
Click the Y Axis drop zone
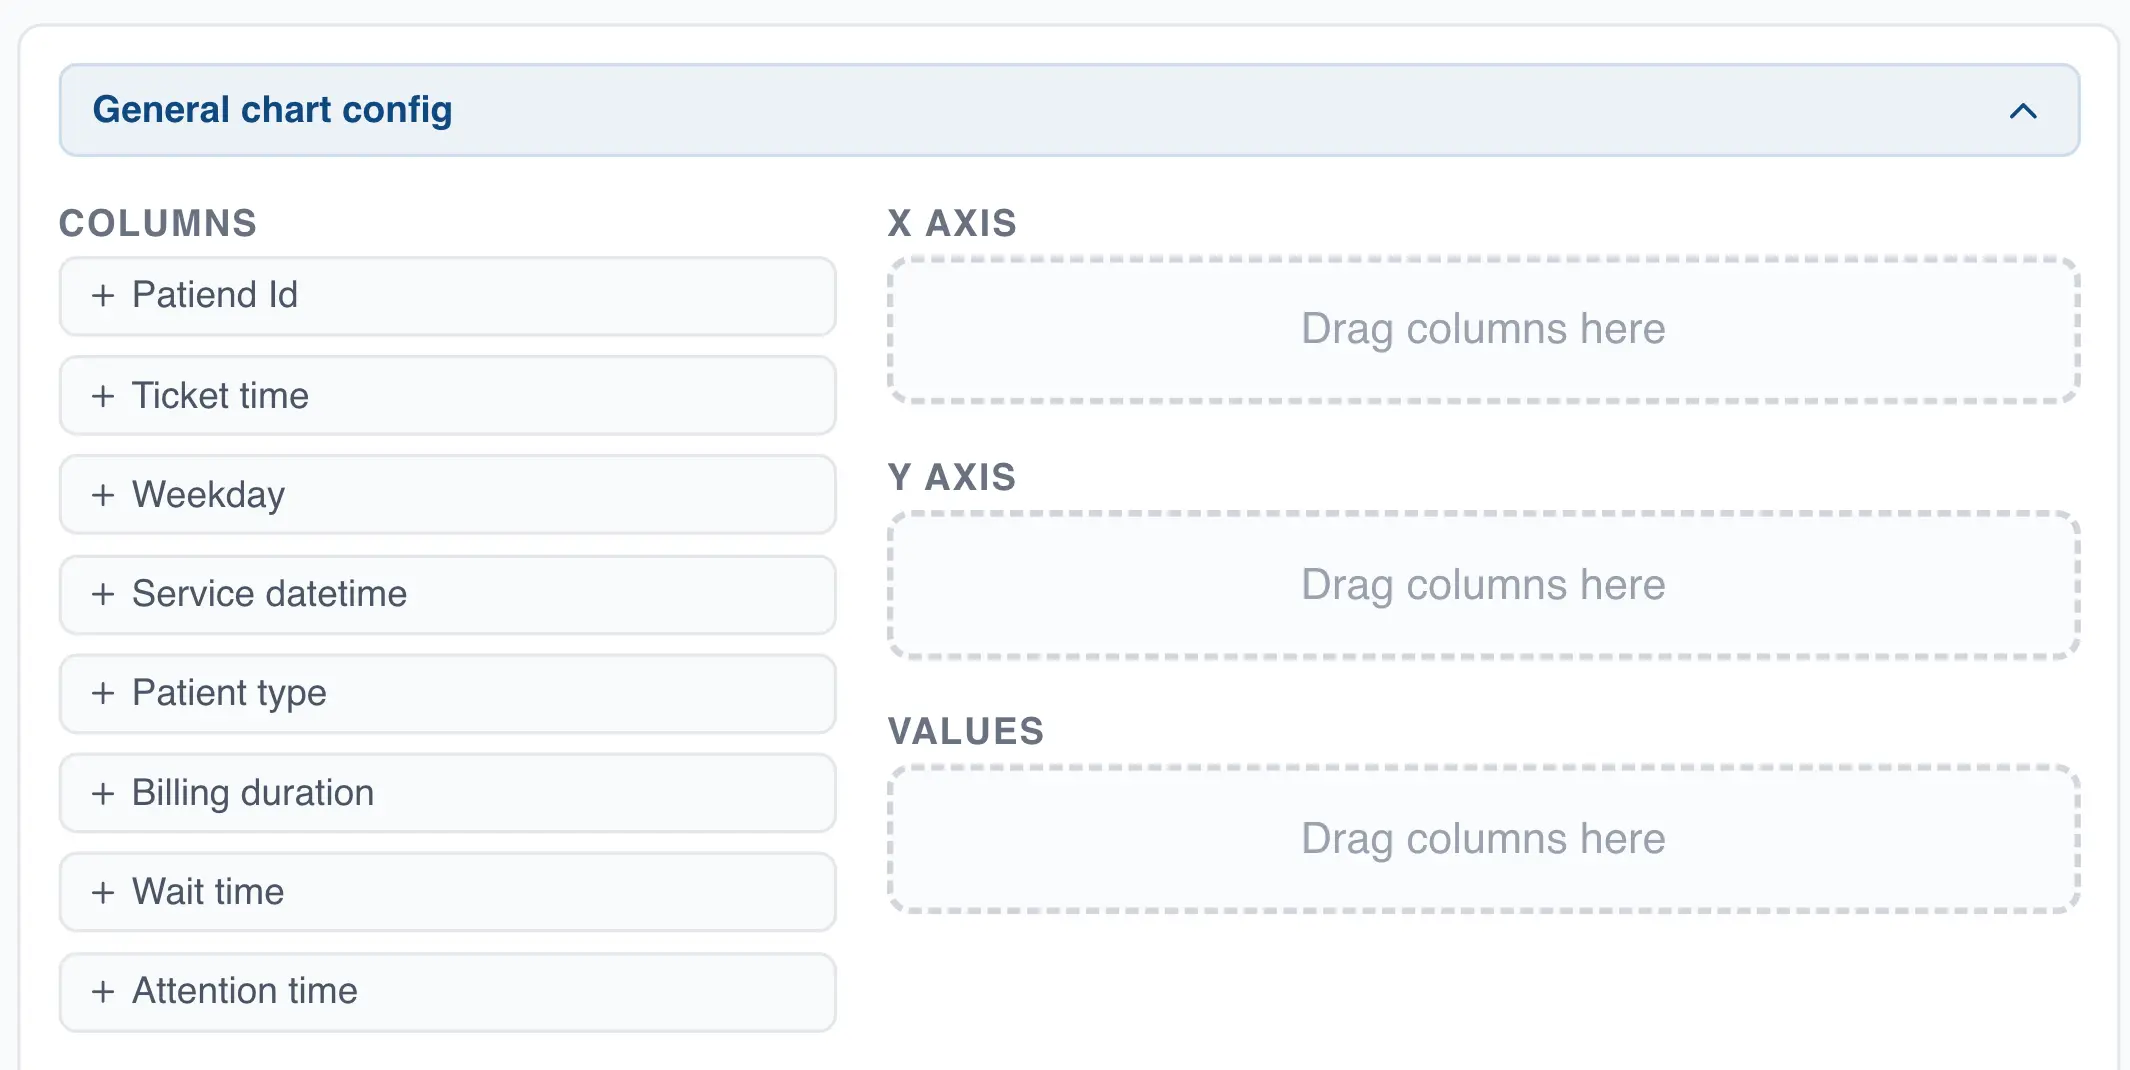pyautogui.click(x=1483, y=585)
